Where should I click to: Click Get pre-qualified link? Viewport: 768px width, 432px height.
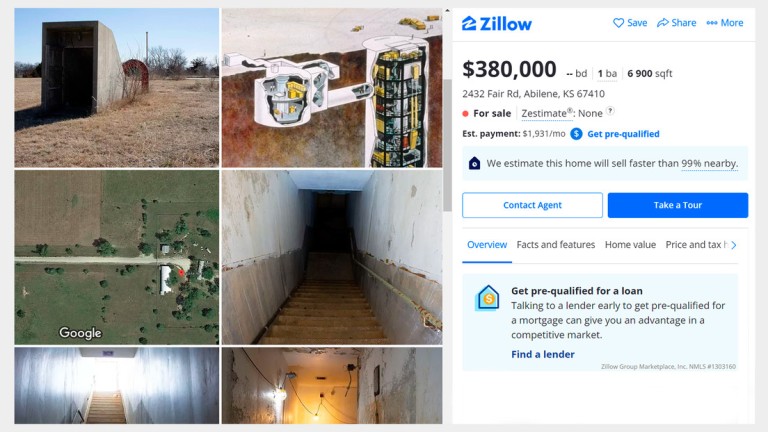click(623, 134)
